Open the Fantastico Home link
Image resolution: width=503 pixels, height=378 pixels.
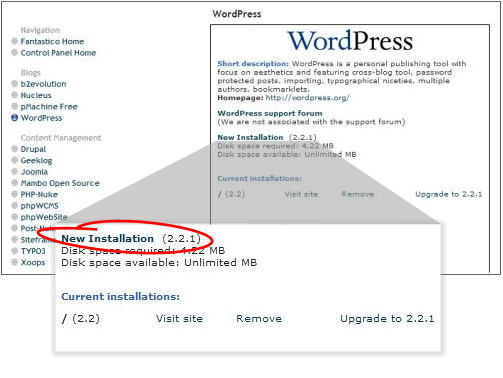[x=52, y=41]
